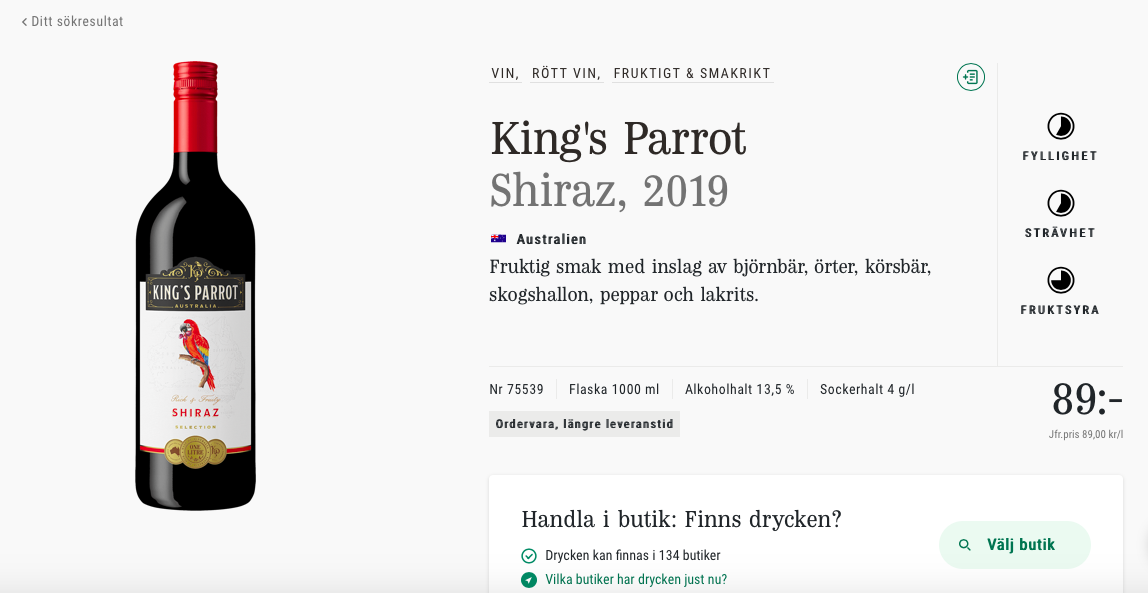Click the 89:- price
The height and width of the screenshot is (593, 1148).
[1086, 401]
